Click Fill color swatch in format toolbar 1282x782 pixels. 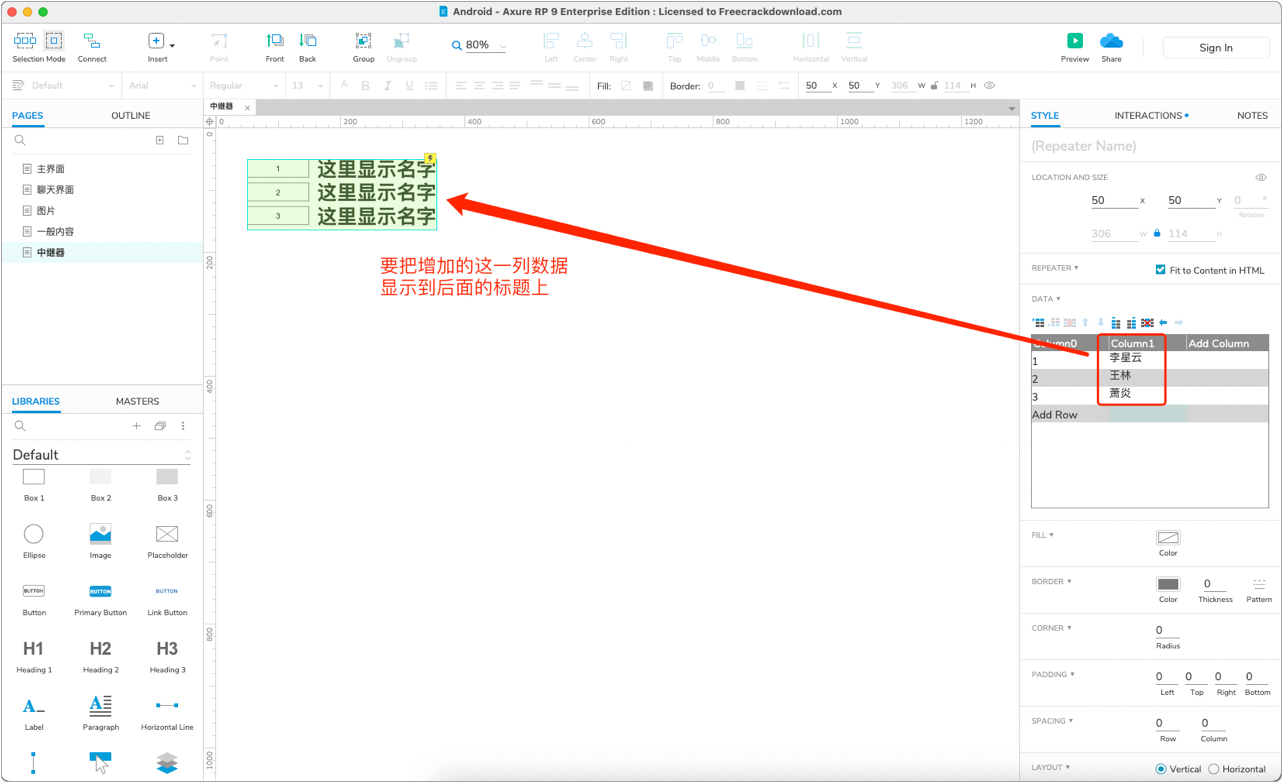(x=626, y=86)
